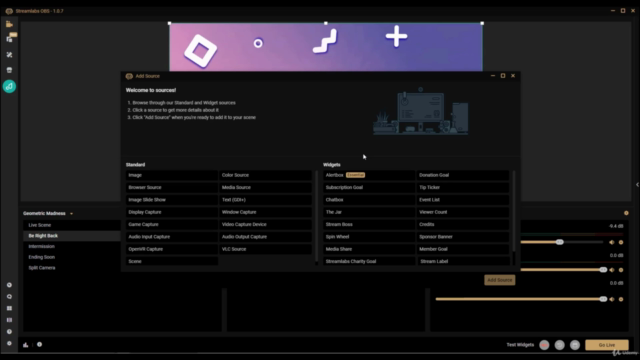The width and height of the screenshot is (640, 360).
Task: Select the Stream Boss widget
Action: (369, 224)
